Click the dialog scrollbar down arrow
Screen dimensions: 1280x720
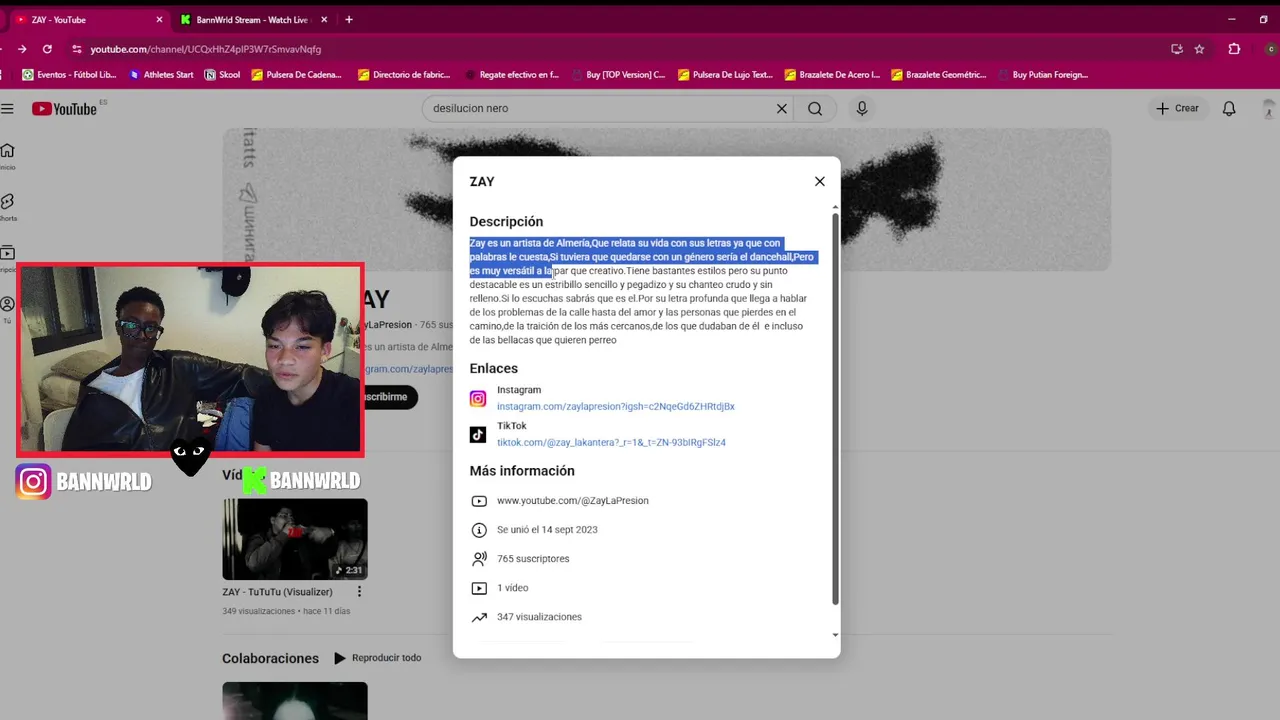[835, 634]
